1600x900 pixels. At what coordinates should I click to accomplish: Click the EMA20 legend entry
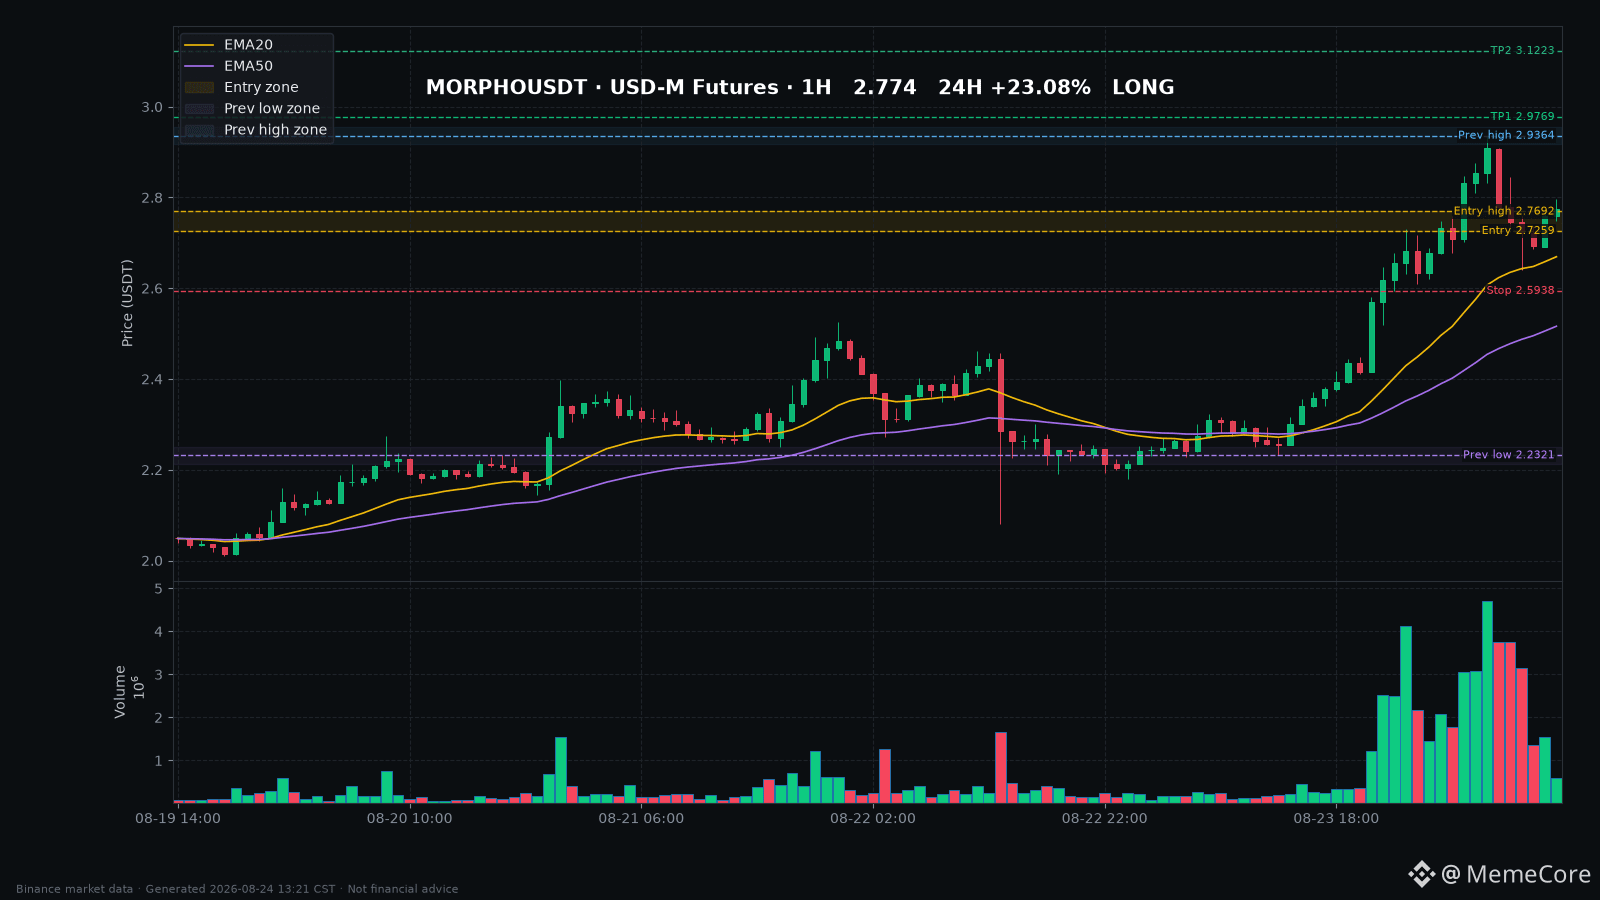click(x=228, y=45)
